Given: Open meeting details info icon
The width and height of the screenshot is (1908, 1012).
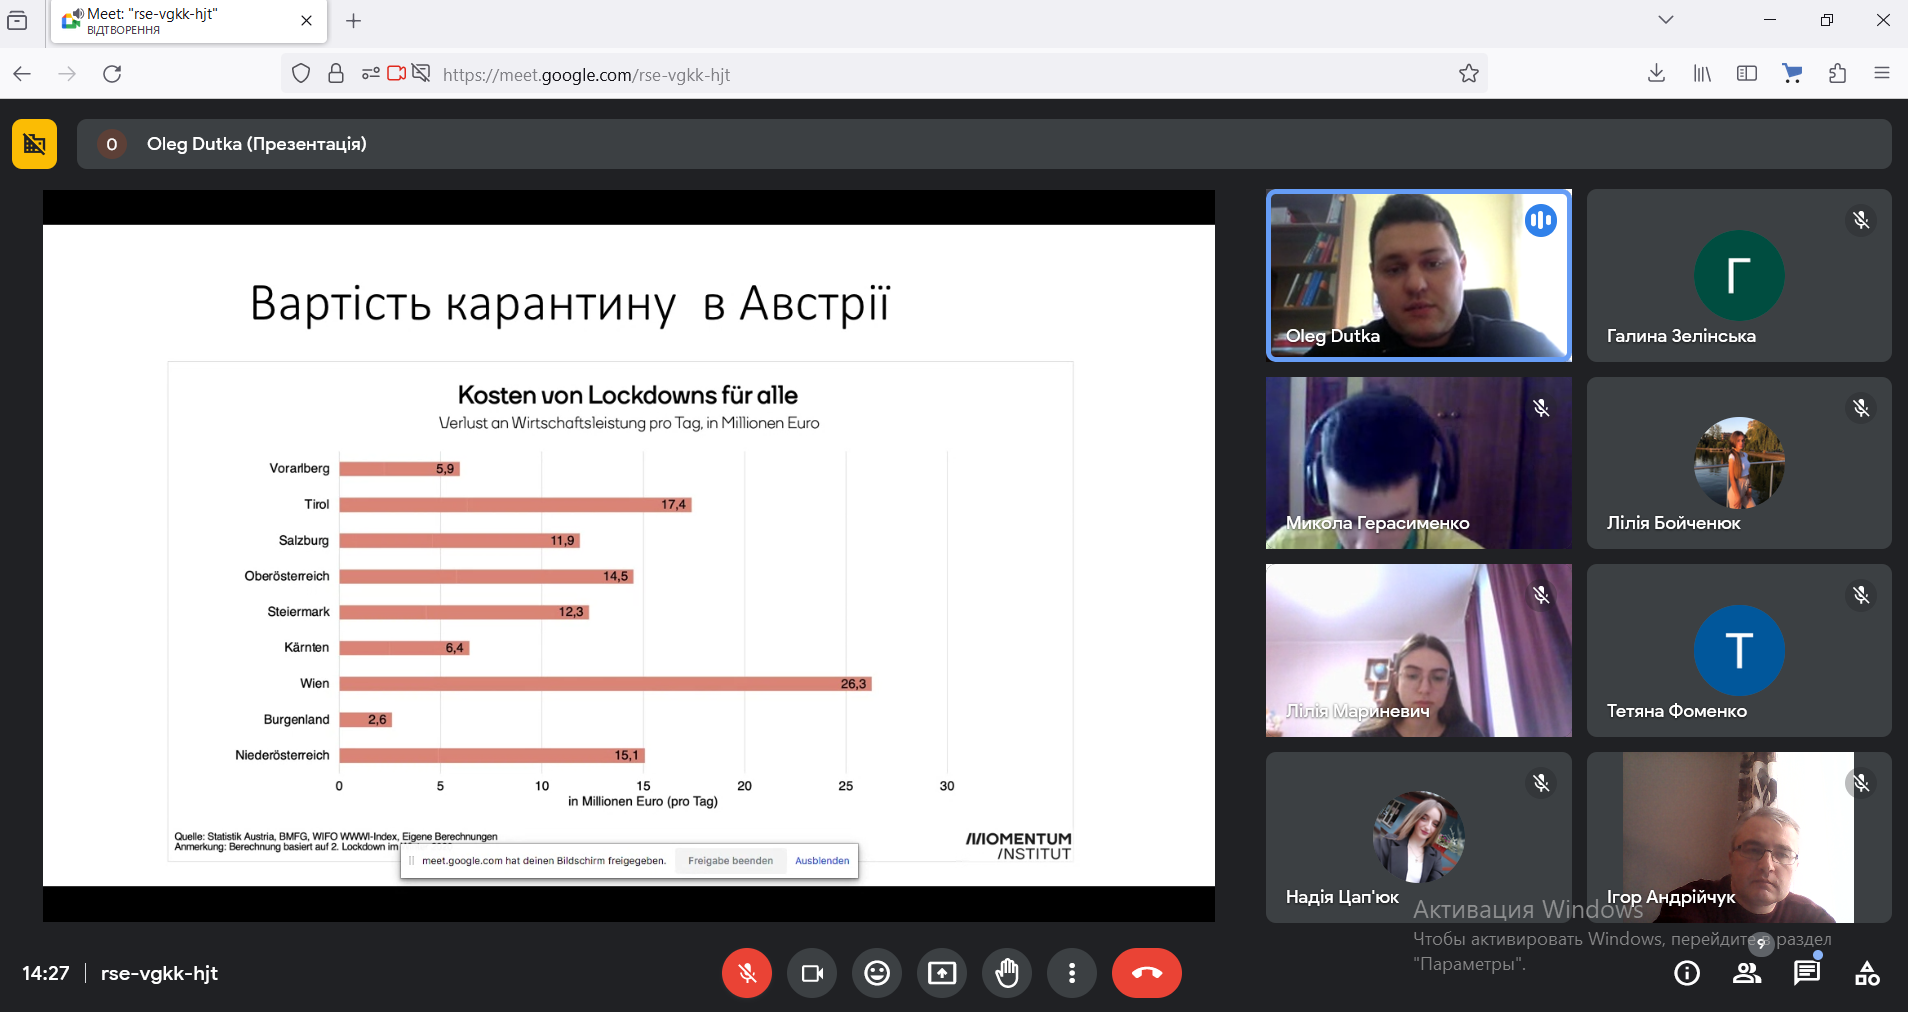Looking at the screenshot, I should coord(1687,973).
